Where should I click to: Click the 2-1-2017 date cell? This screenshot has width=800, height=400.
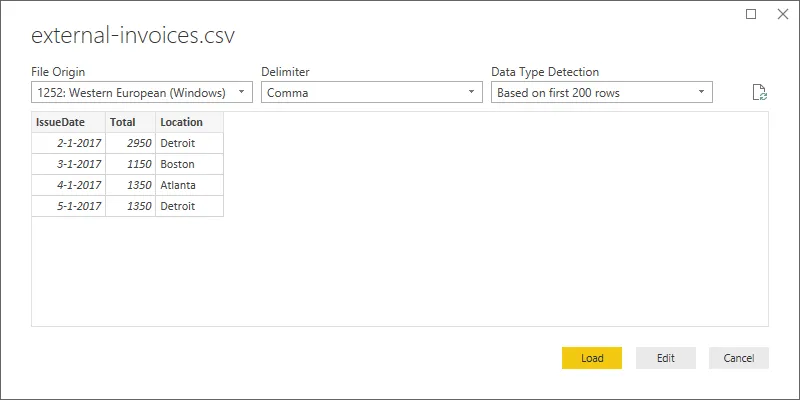(68, 143)
